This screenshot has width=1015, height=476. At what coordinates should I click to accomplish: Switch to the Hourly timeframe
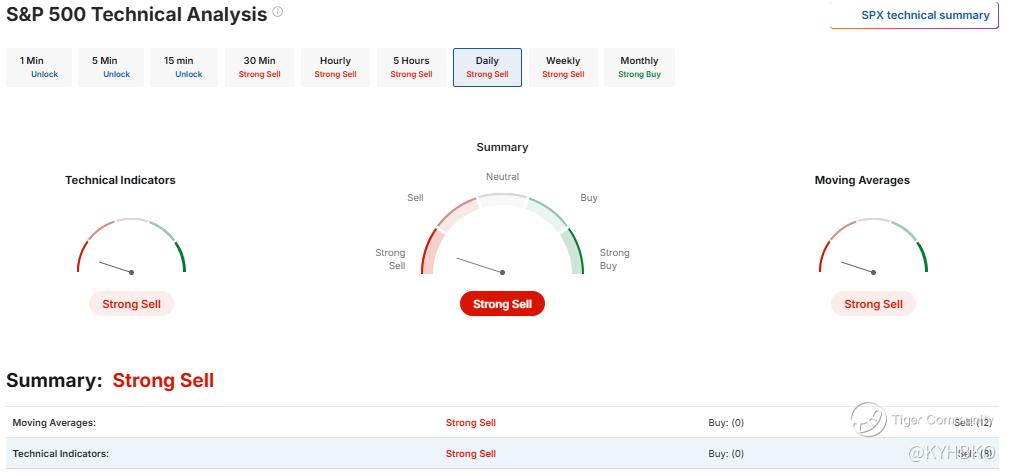[x=335, y=67]
